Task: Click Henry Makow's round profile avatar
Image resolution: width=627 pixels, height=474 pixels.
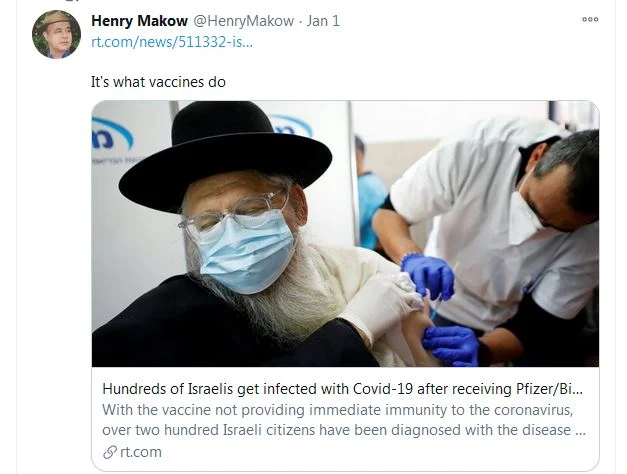Action: click(56, 34)
